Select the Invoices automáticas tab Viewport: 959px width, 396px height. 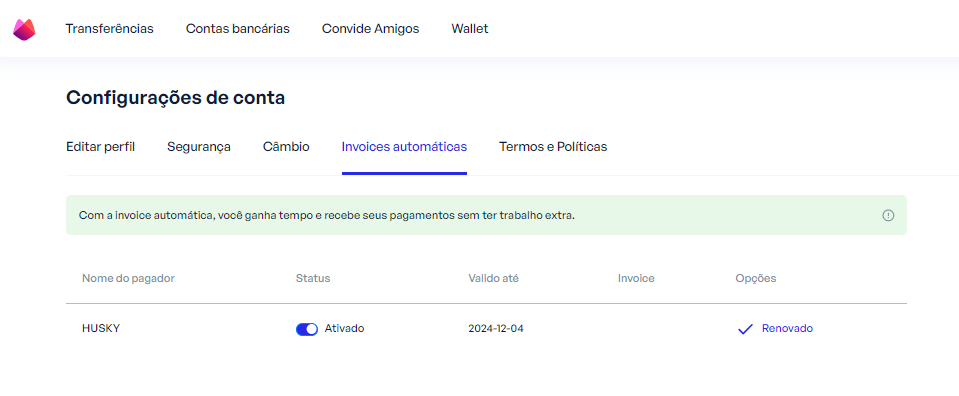tap(404, 147)
